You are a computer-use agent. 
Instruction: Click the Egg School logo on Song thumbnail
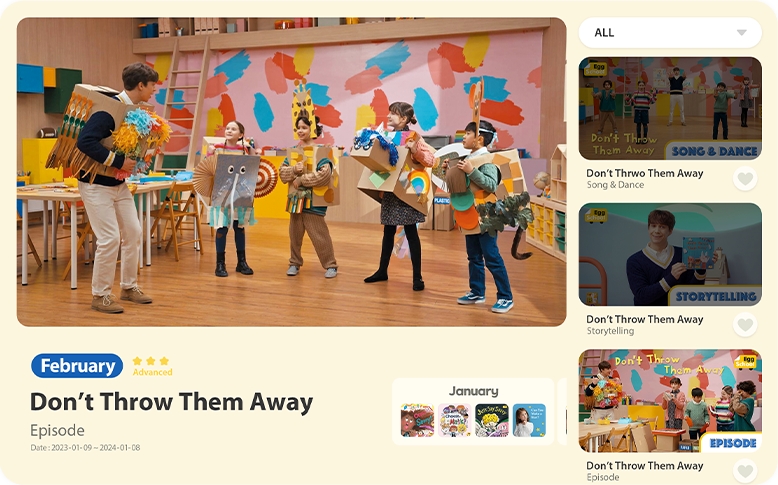point(595,69)
